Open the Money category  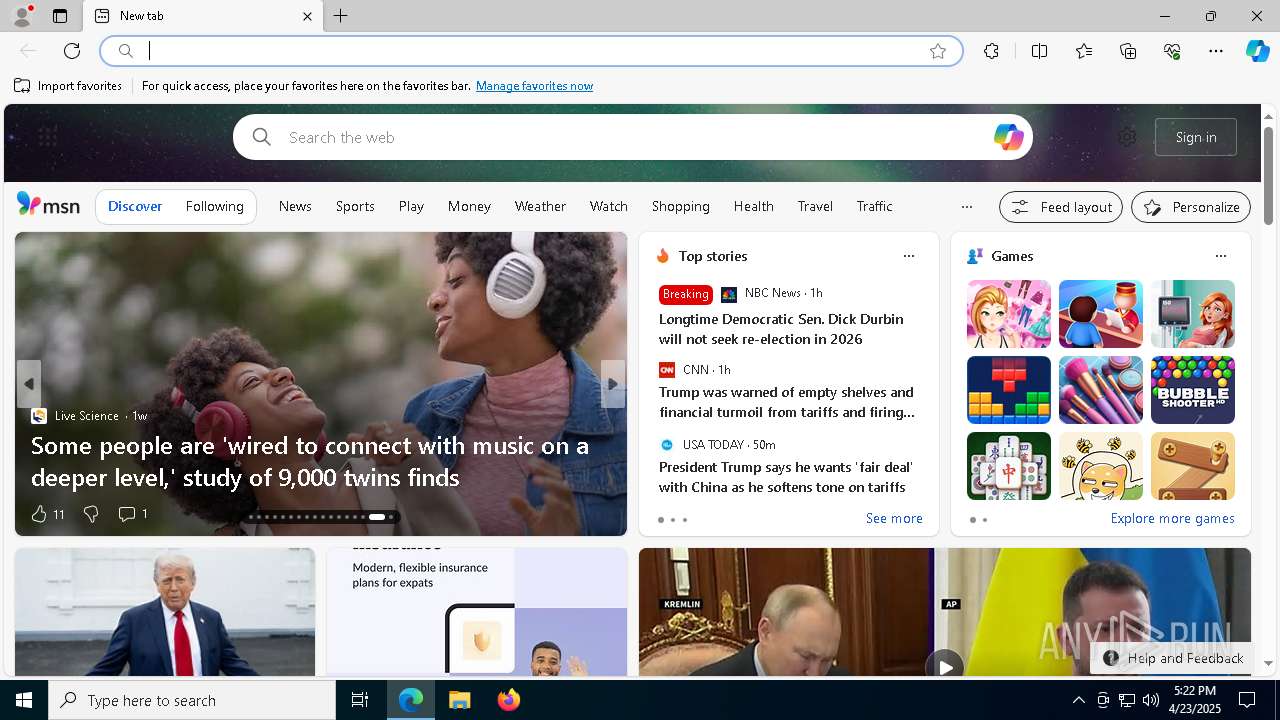tap(469, 206)
